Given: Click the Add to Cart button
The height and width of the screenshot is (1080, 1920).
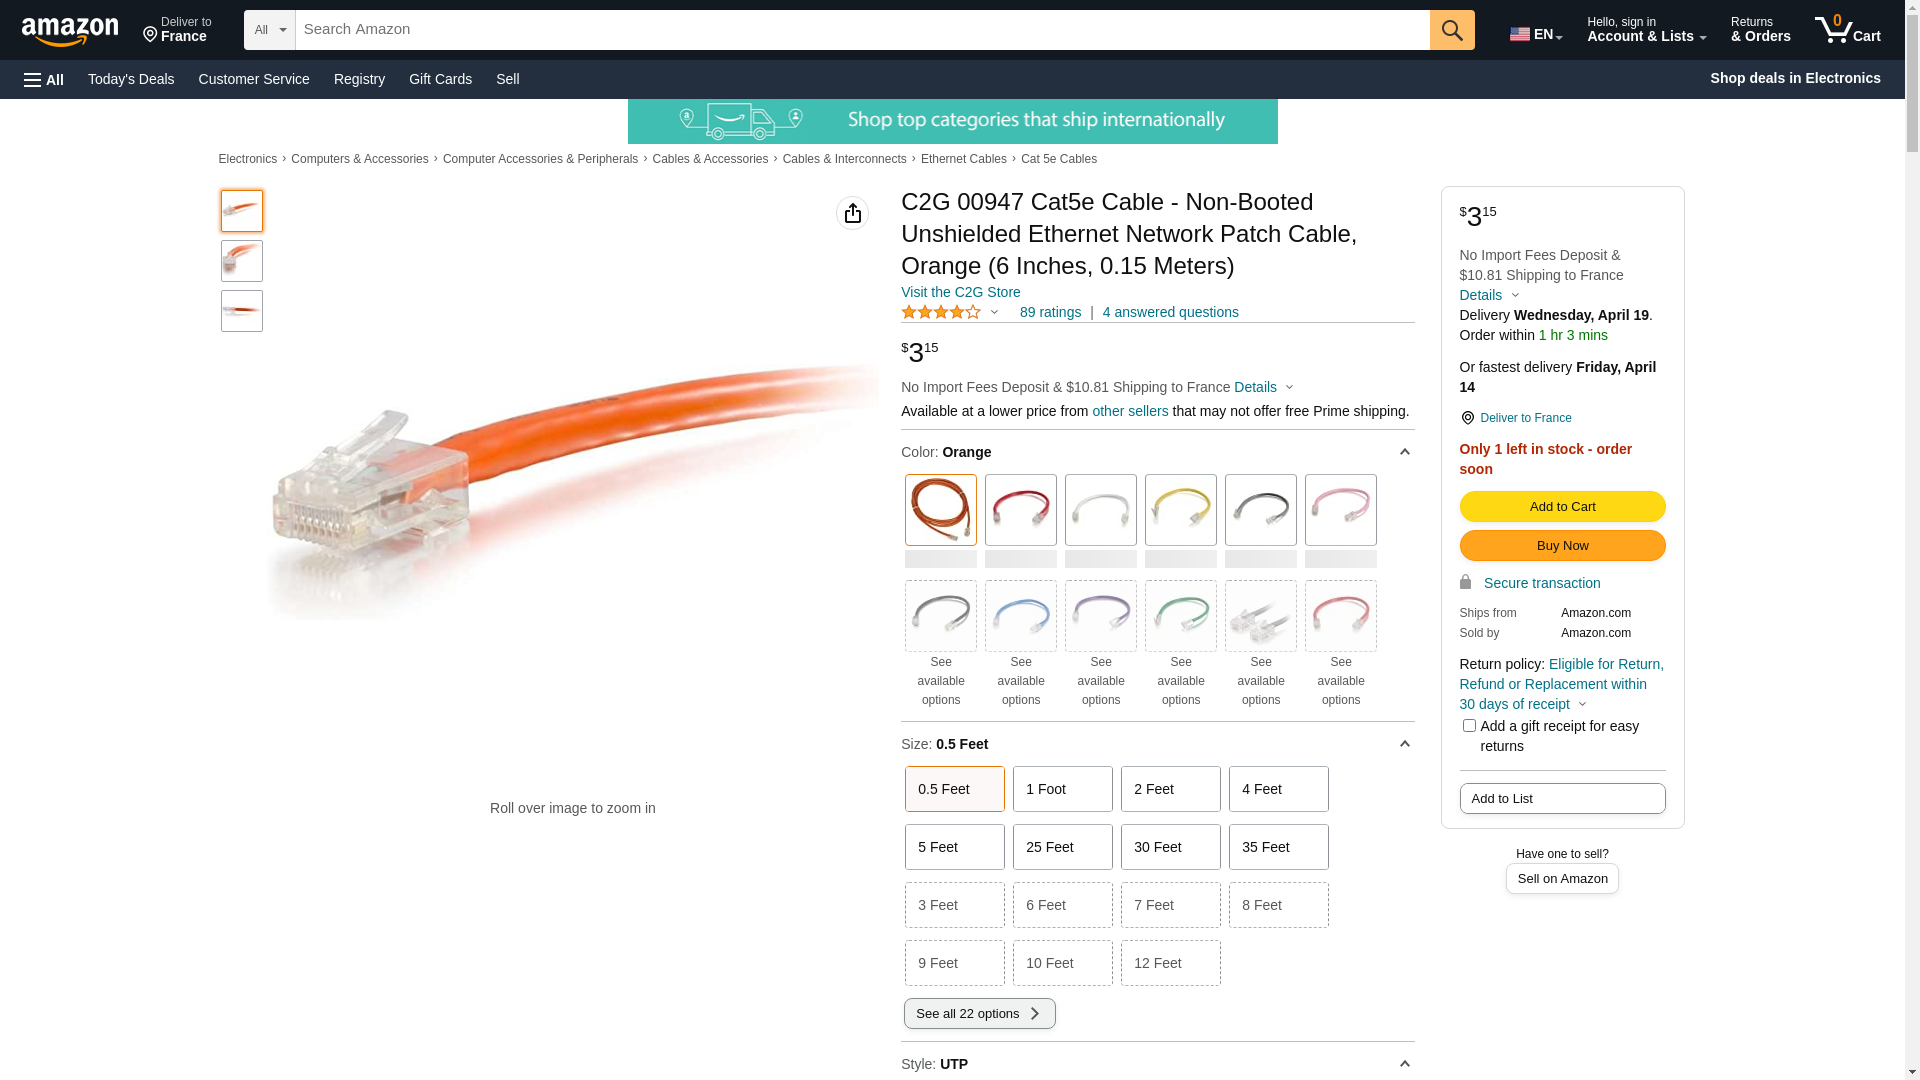Looking at the screenshot, I should [1561, 506].
